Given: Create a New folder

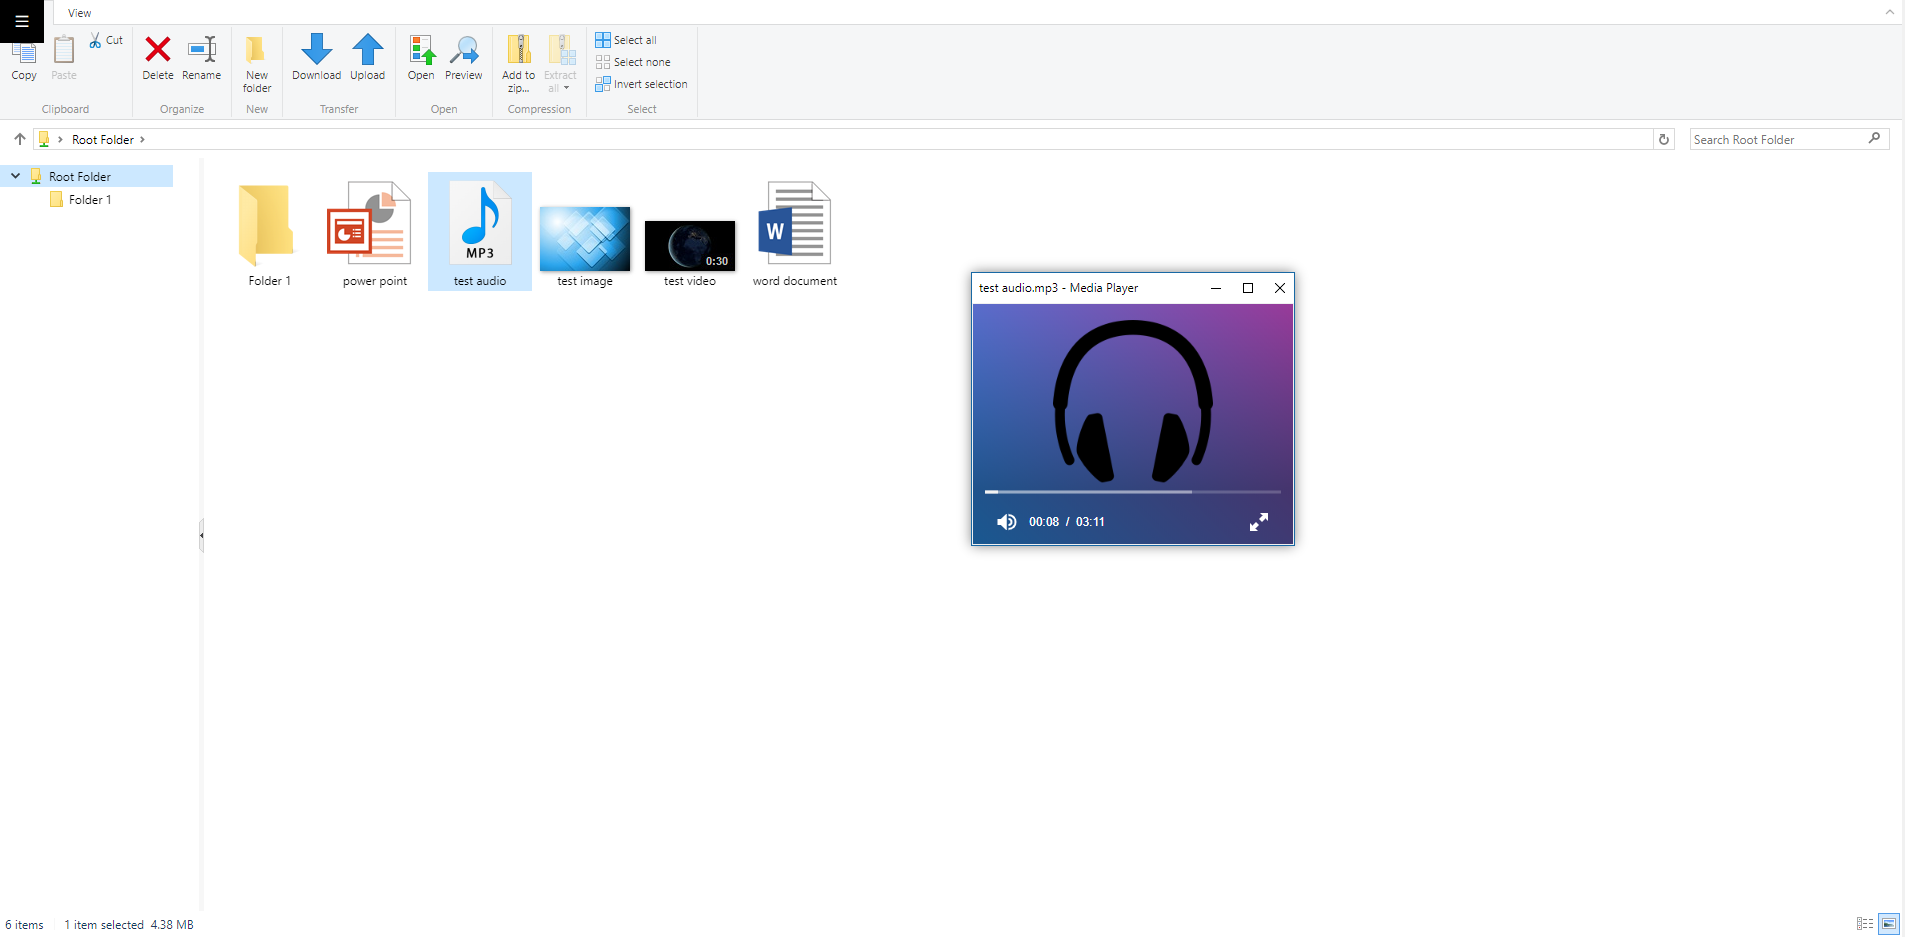Looking at the screenshot, I should (x=257, y=65).
